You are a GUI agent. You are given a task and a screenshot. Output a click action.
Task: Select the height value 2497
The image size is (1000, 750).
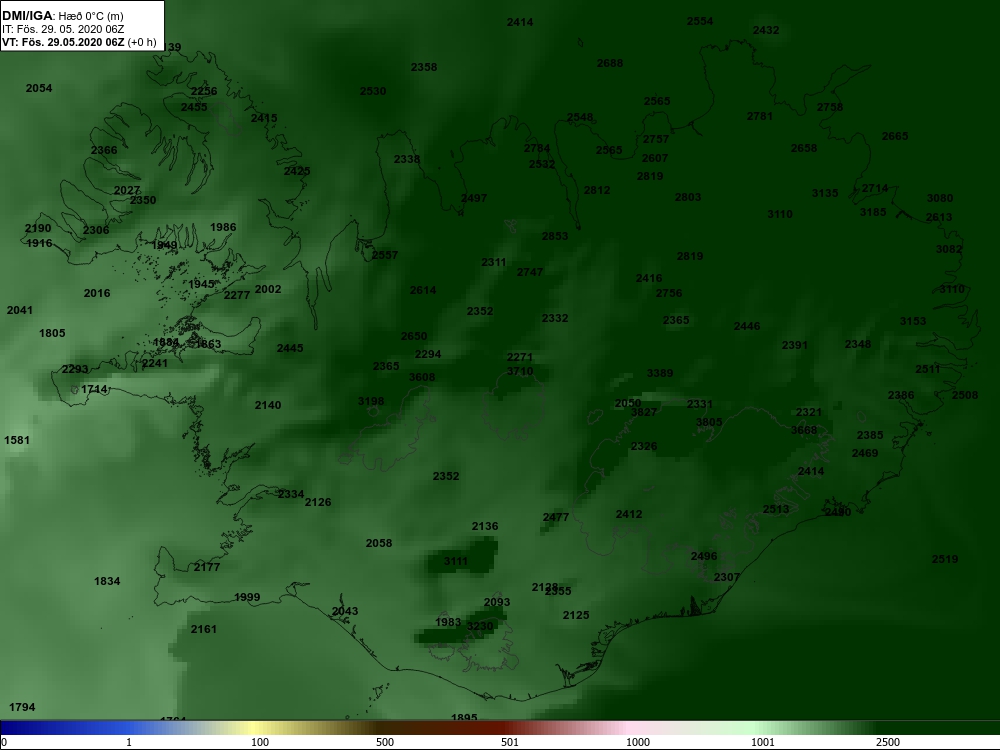click(x=474, y=198)
